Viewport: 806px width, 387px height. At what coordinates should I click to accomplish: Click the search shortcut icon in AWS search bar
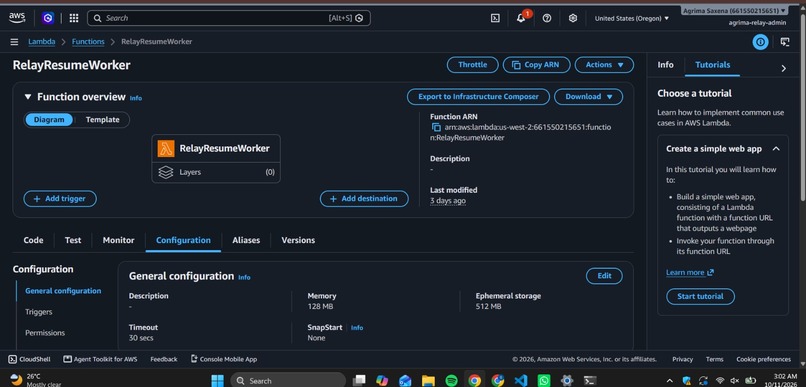click(x=359, y=18)
